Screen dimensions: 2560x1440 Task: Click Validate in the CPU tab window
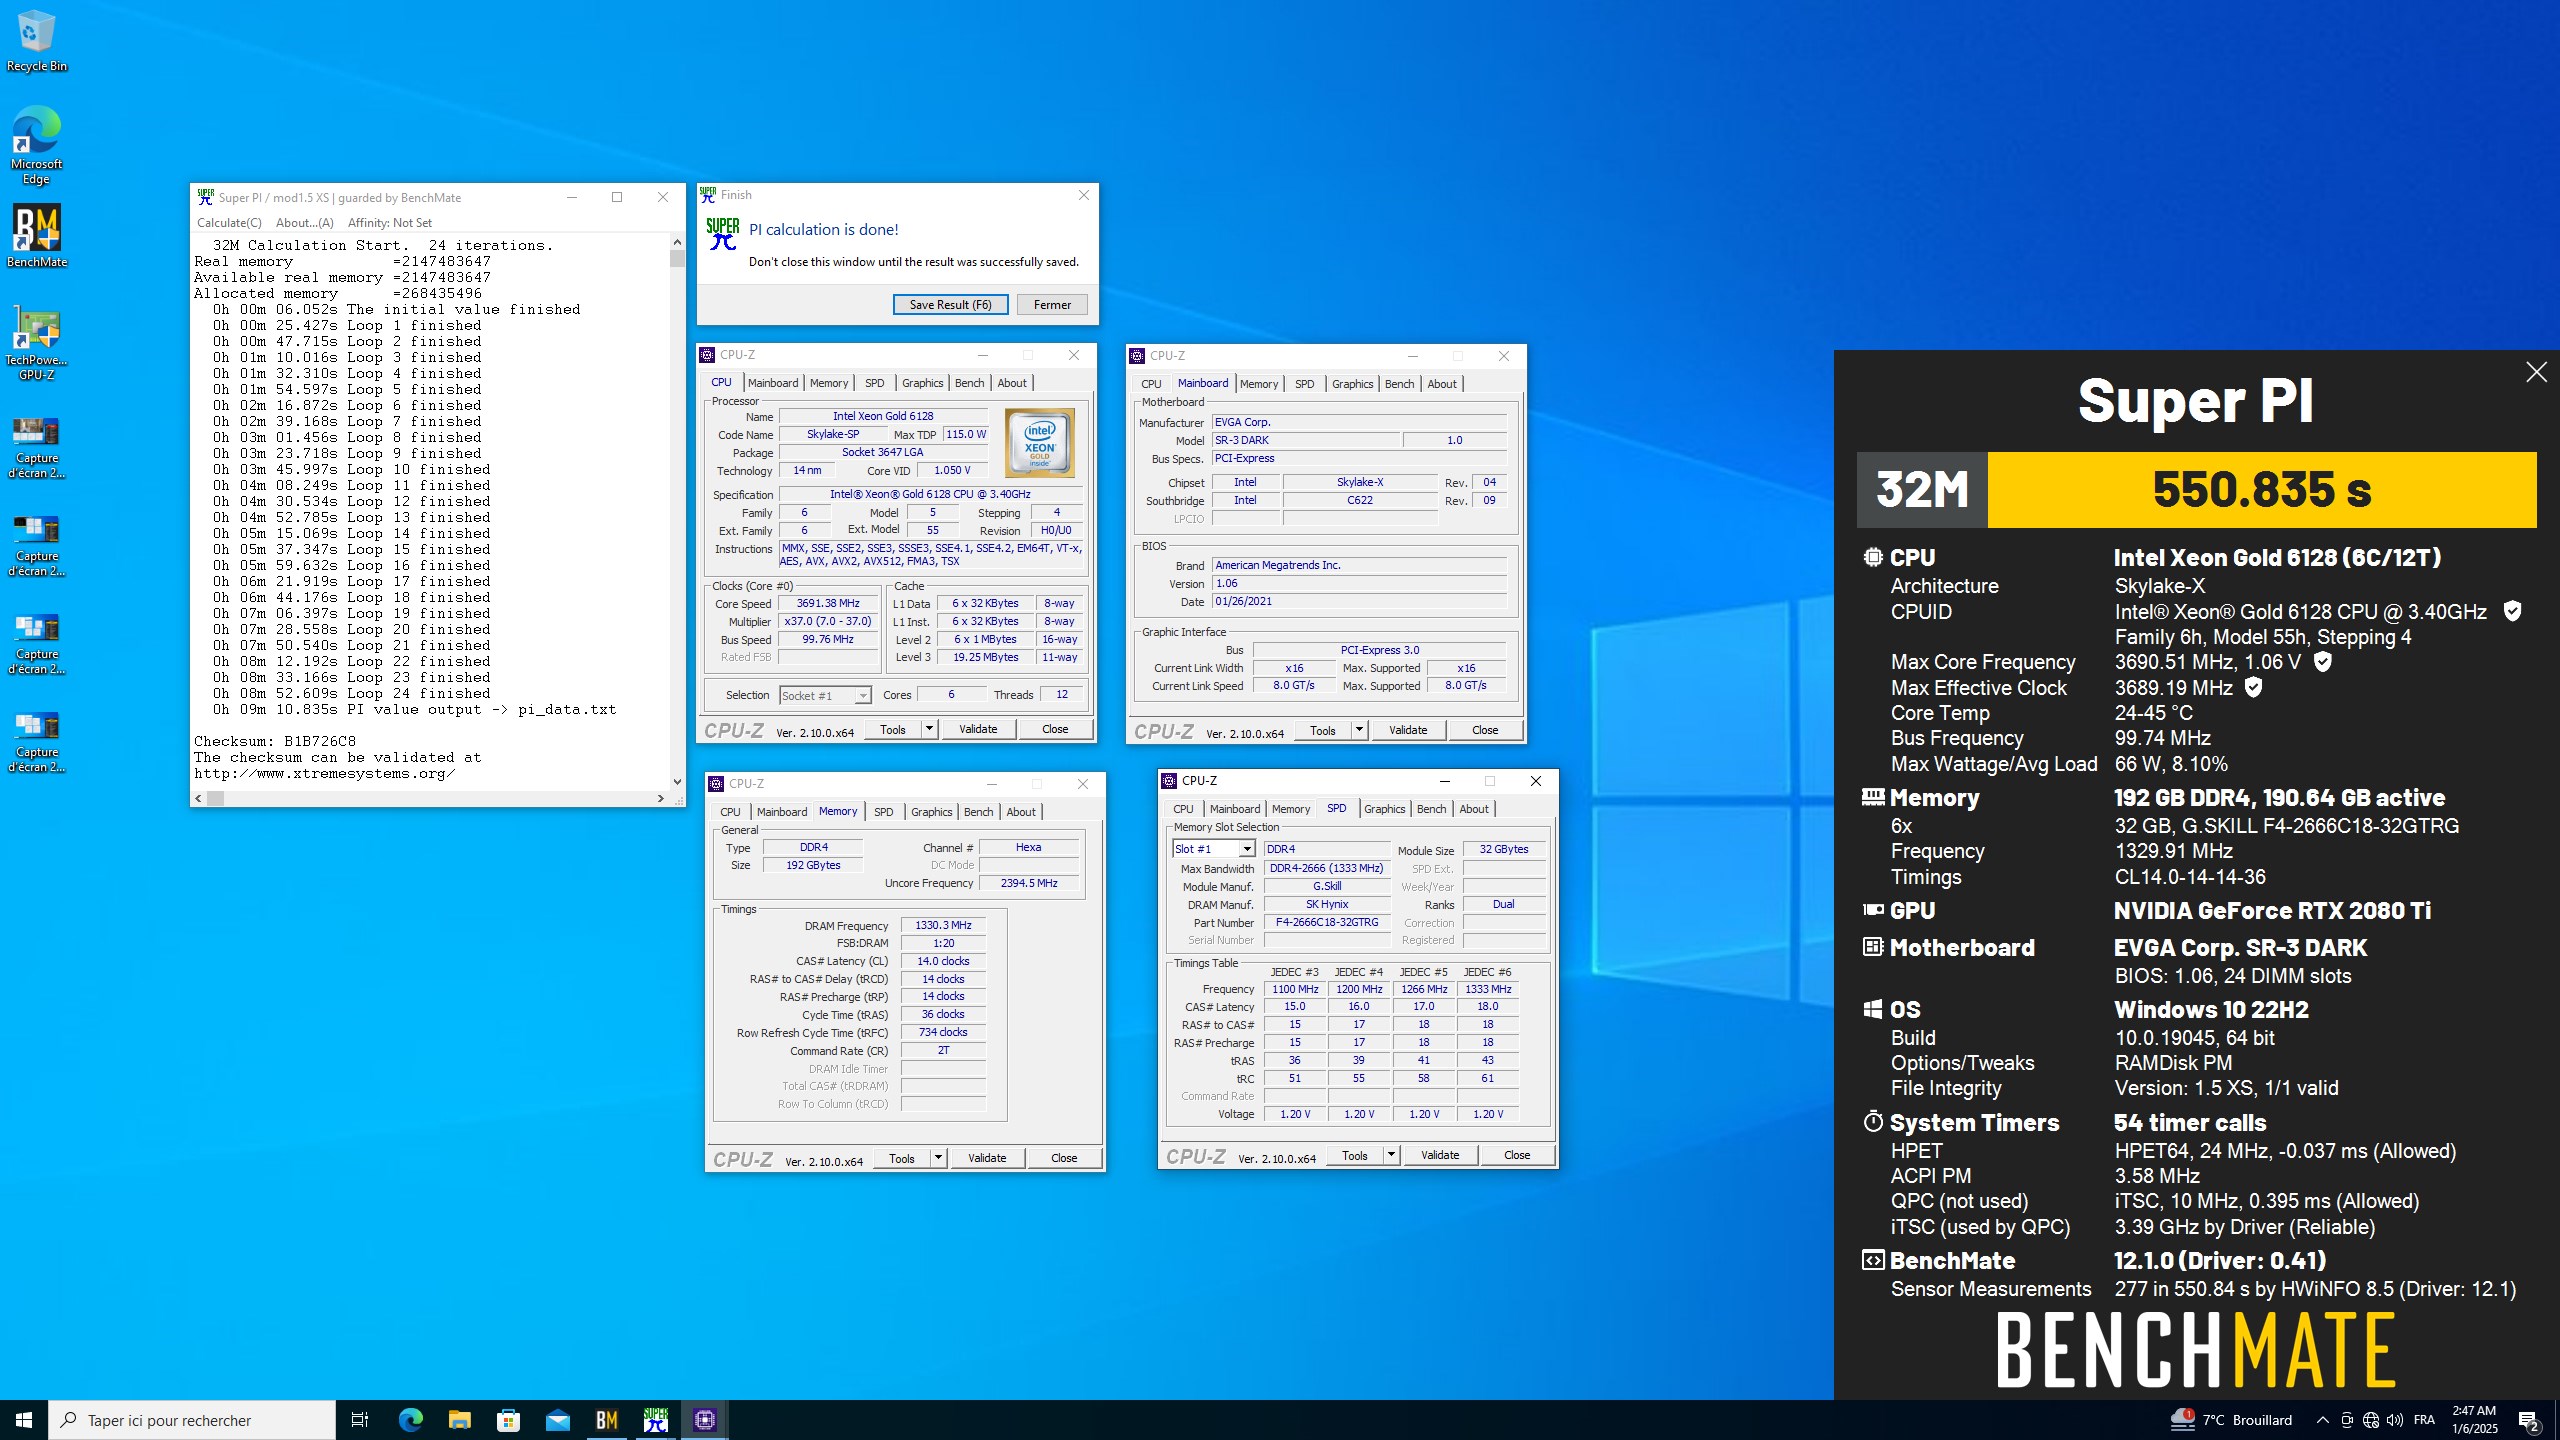click(x=978, y=729)
